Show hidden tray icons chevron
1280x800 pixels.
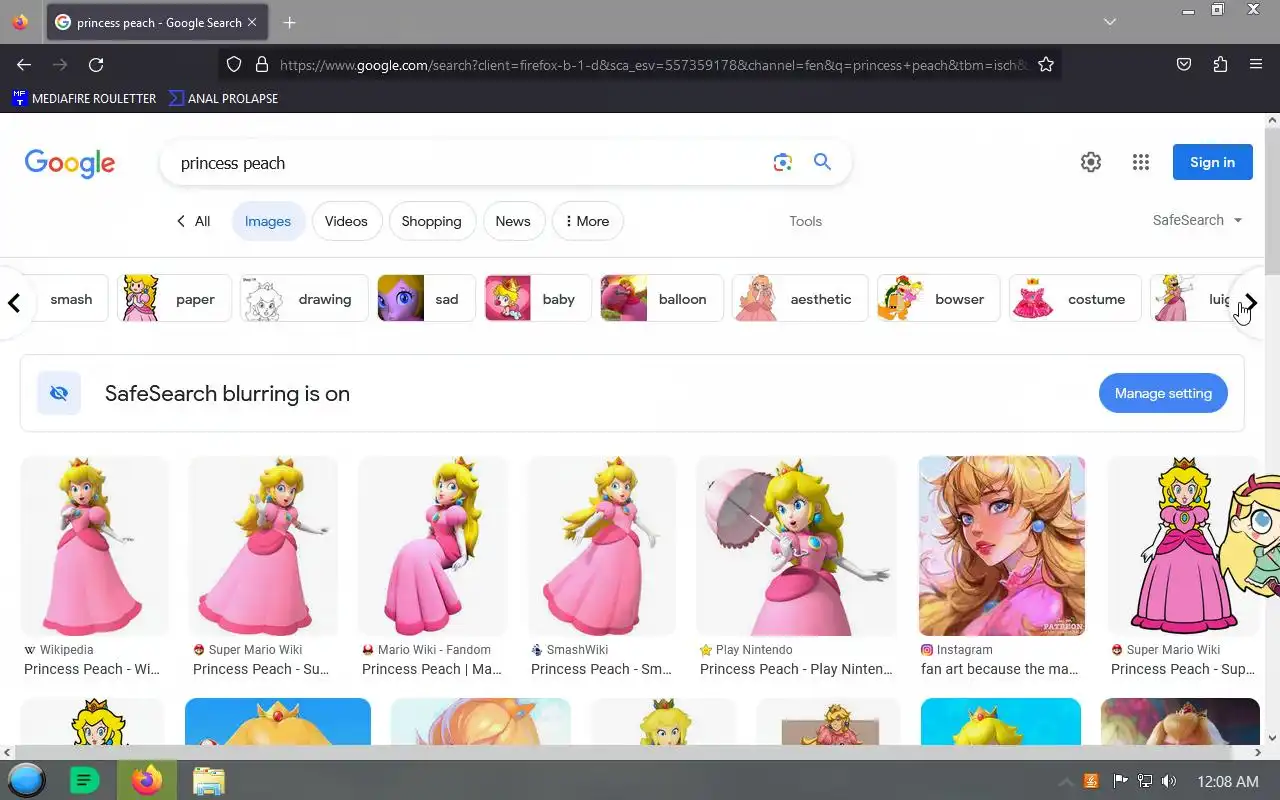(1066, 781)
